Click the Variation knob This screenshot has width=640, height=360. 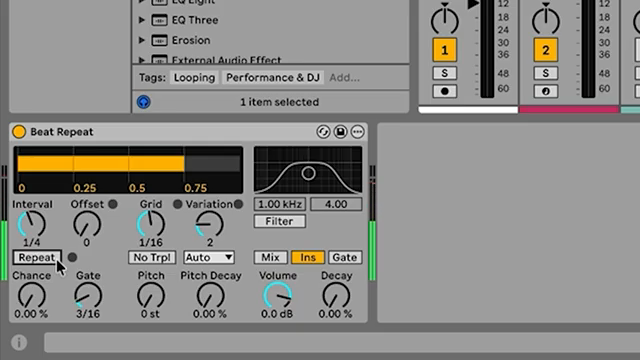tap(209, 224)
